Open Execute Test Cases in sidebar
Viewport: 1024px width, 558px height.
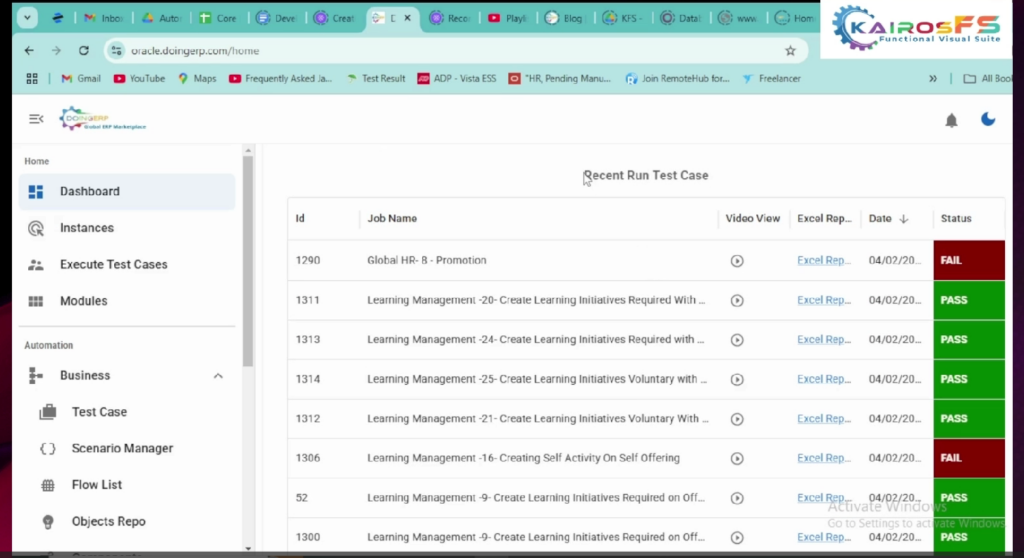(113, 265)
